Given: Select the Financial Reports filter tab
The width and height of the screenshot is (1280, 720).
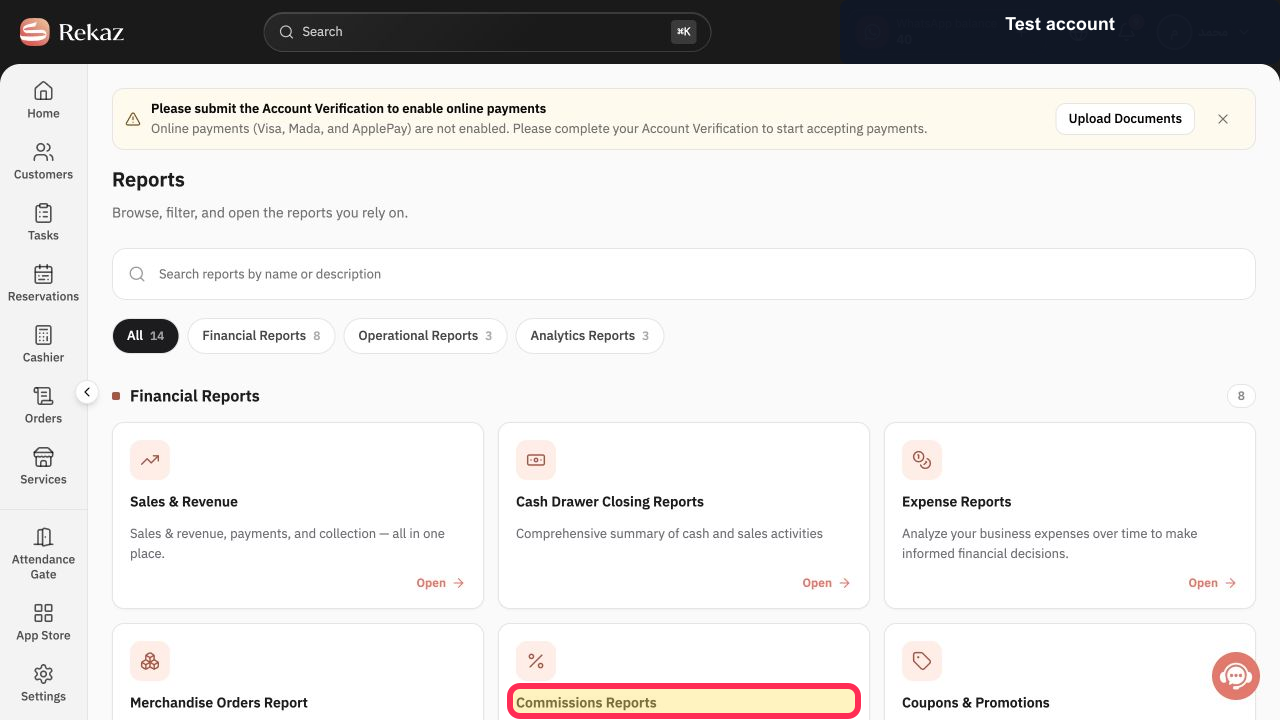Looking at the screenshot, I should pos(261,336).
